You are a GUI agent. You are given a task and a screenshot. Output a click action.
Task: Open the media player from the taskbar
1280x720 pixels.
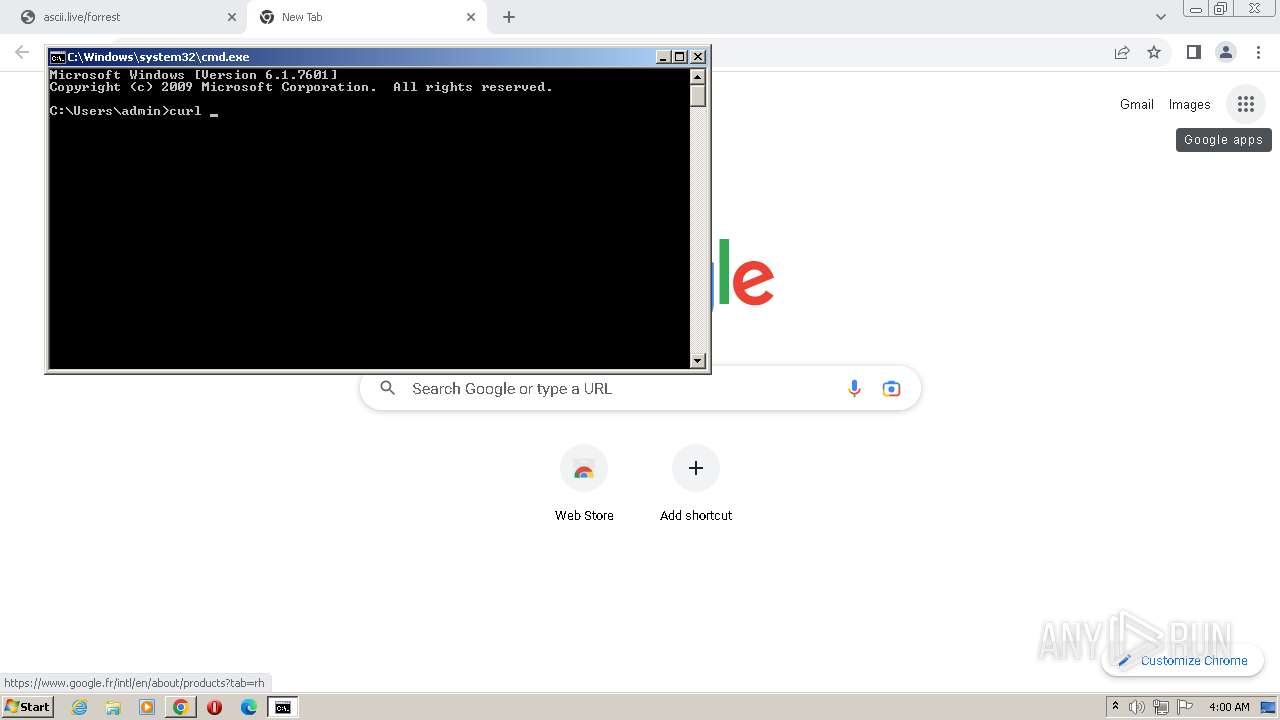147,707
